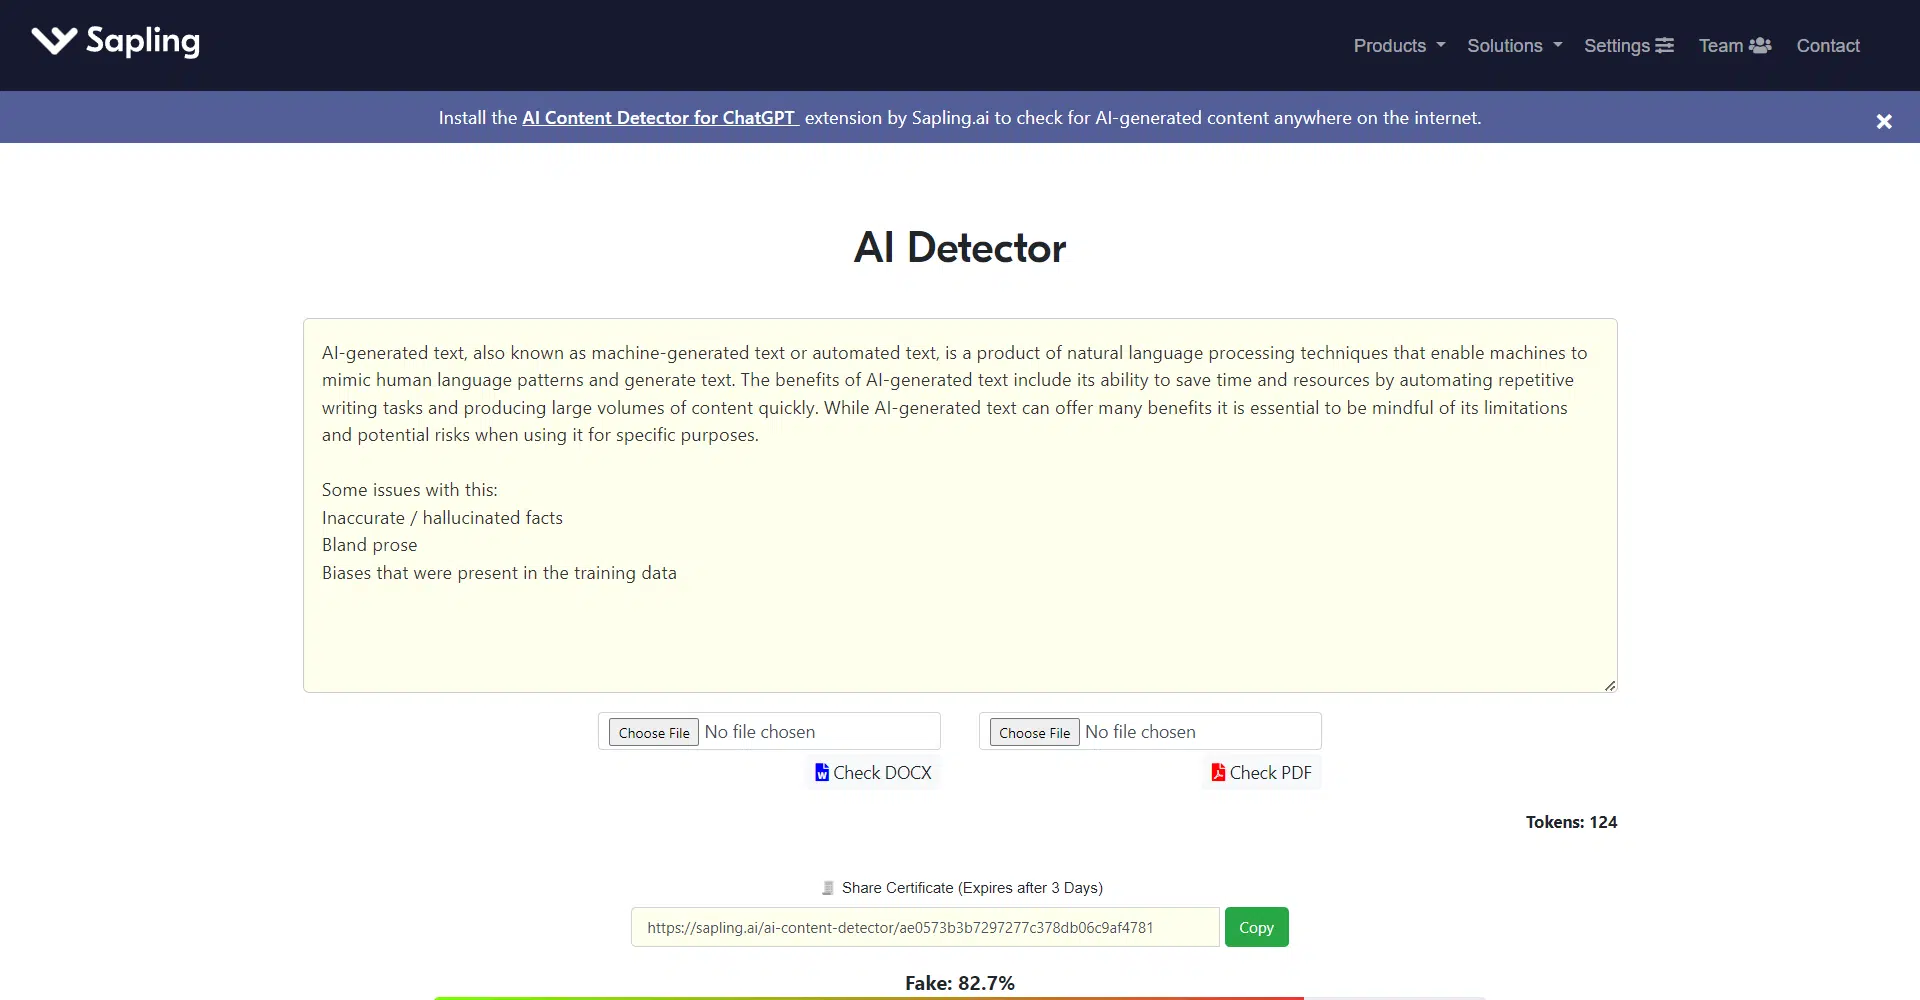Select the share certificate URL field

coord(924,928)
